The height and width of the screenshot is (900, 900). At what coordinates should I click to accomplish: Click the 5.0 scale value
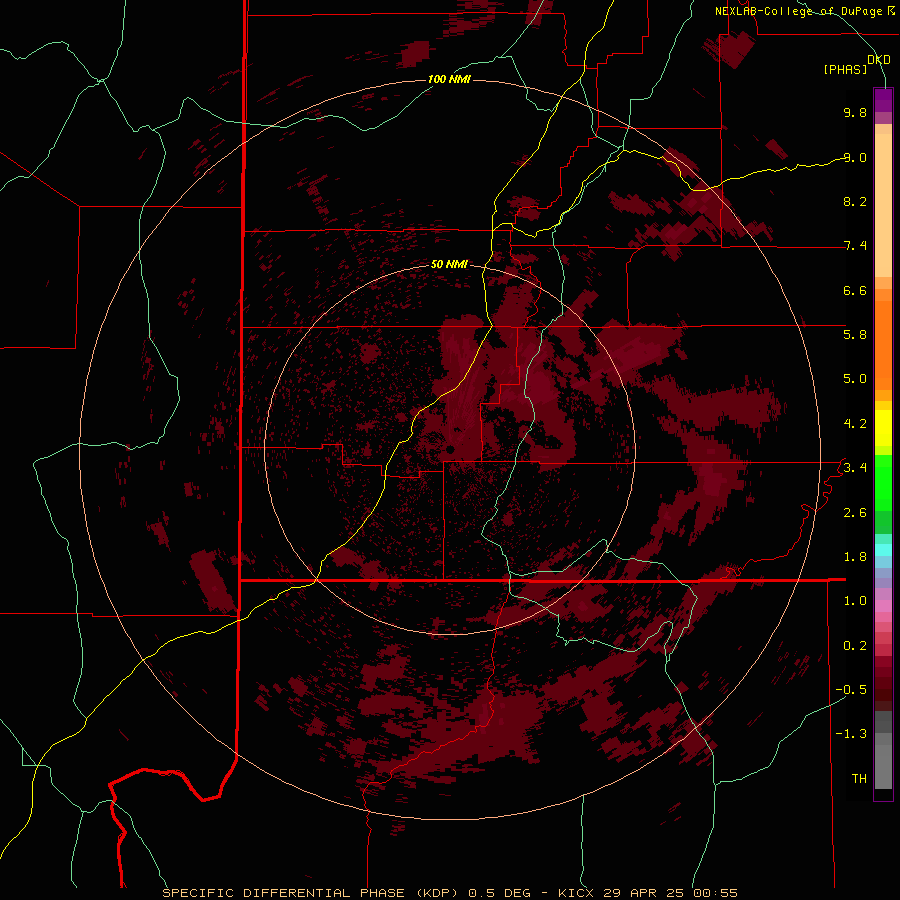pyautogui.click(x=855, y=379)
